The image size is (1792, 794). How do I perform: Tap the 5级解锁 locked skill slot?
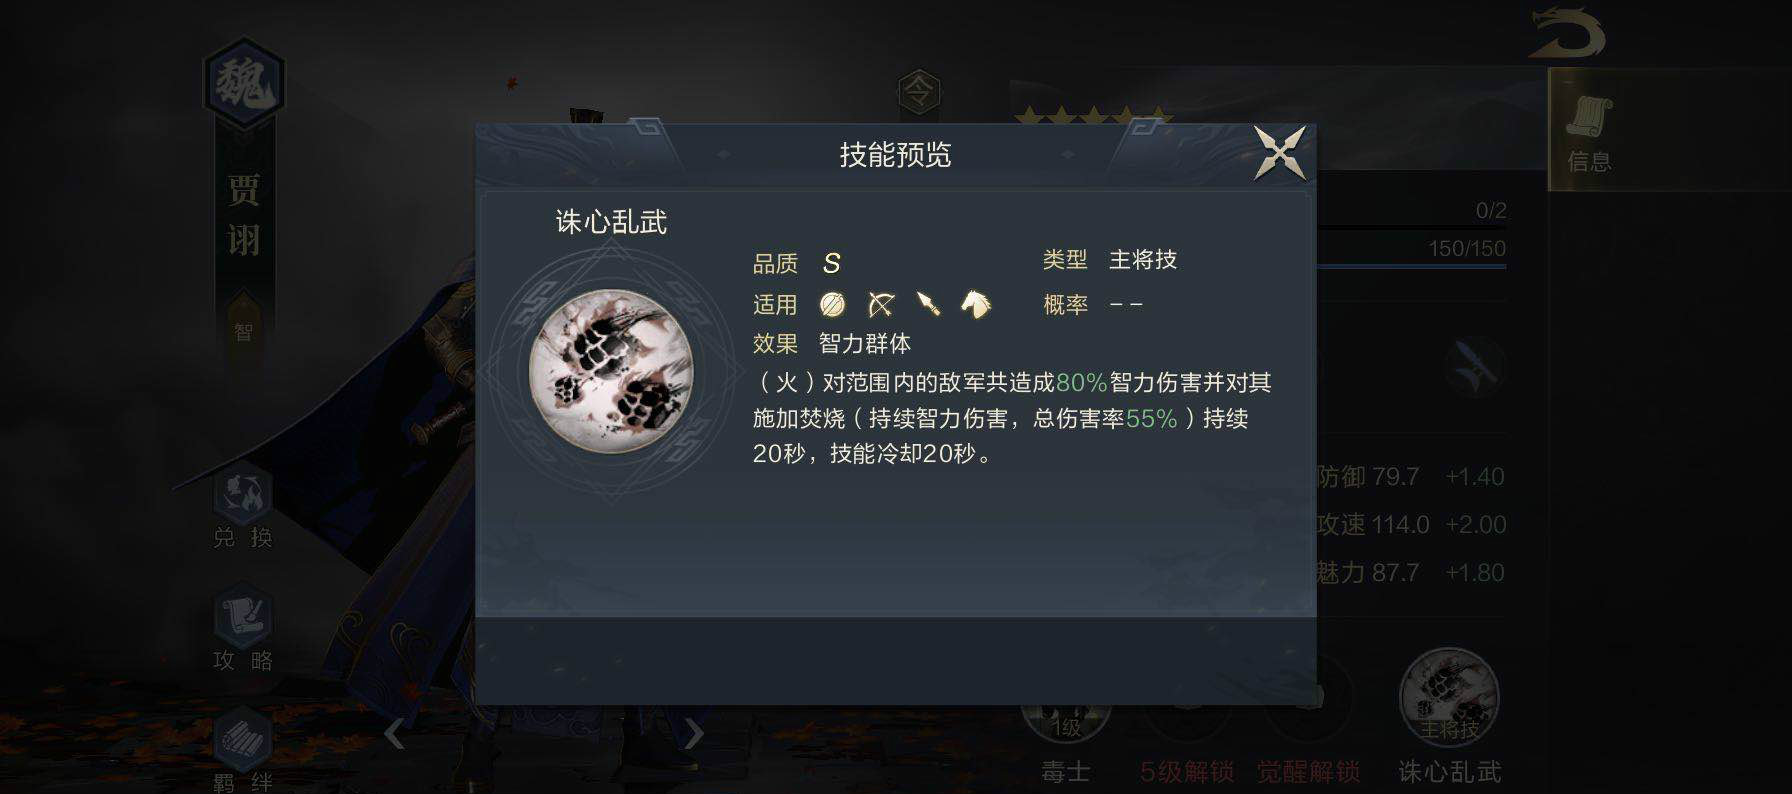click(x=1187, y=740)
